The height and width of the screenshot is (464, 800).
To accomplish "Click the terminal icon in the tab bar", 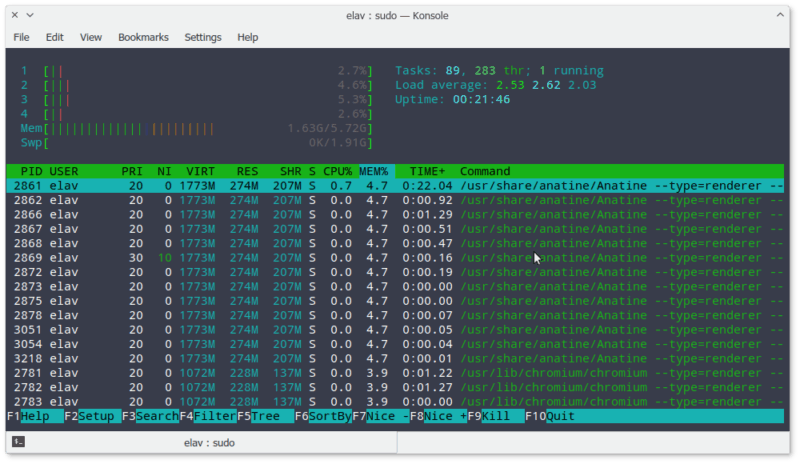I will tap(18, 442).
